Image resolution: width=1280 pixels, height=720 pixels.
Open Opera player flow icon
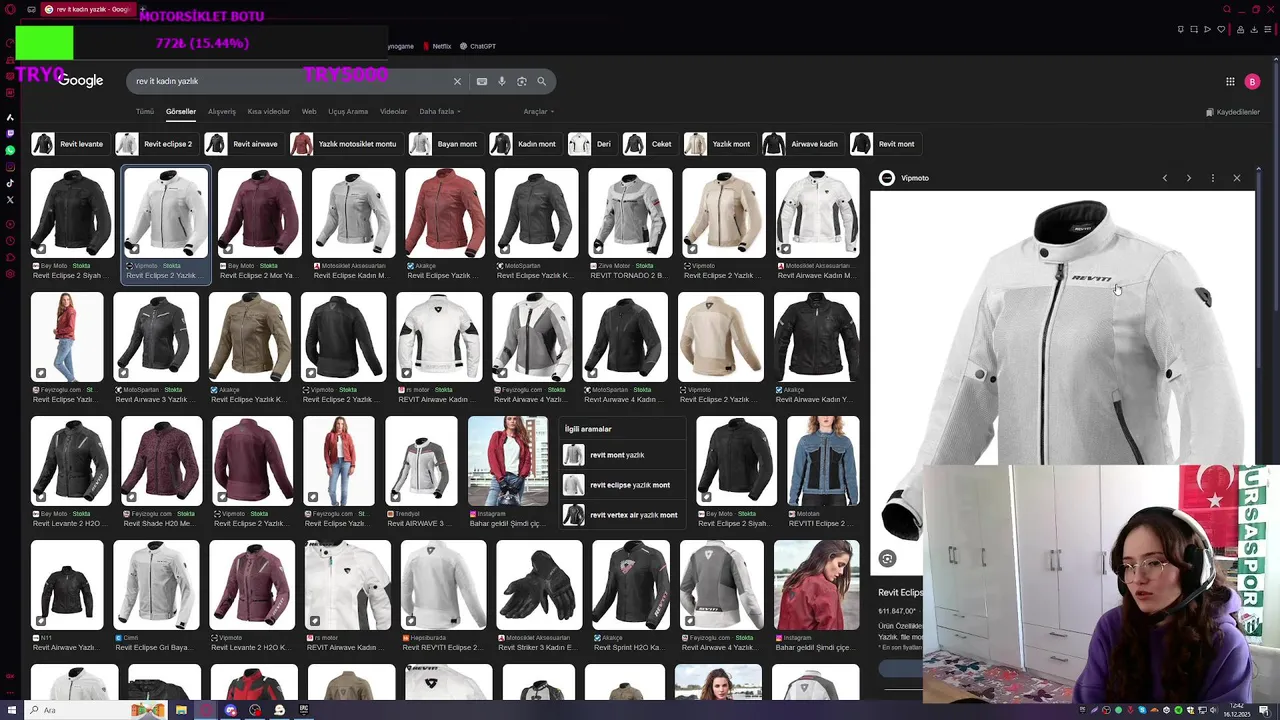pos(1207,29)
